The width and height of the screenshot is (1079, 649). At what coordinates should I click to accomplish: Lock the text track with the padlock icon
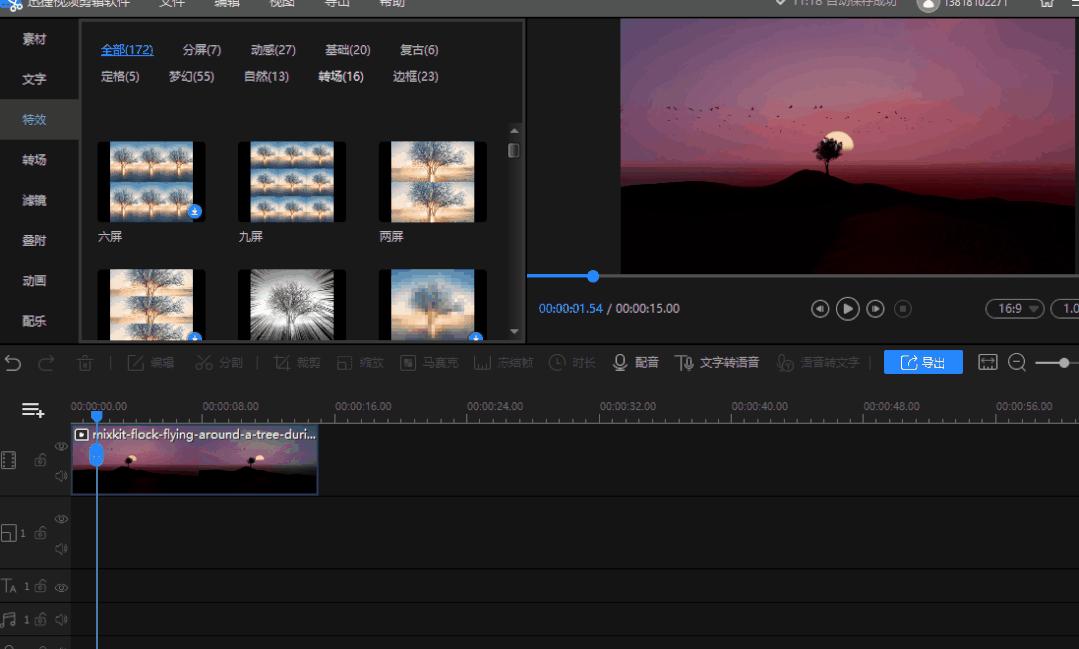41,587
